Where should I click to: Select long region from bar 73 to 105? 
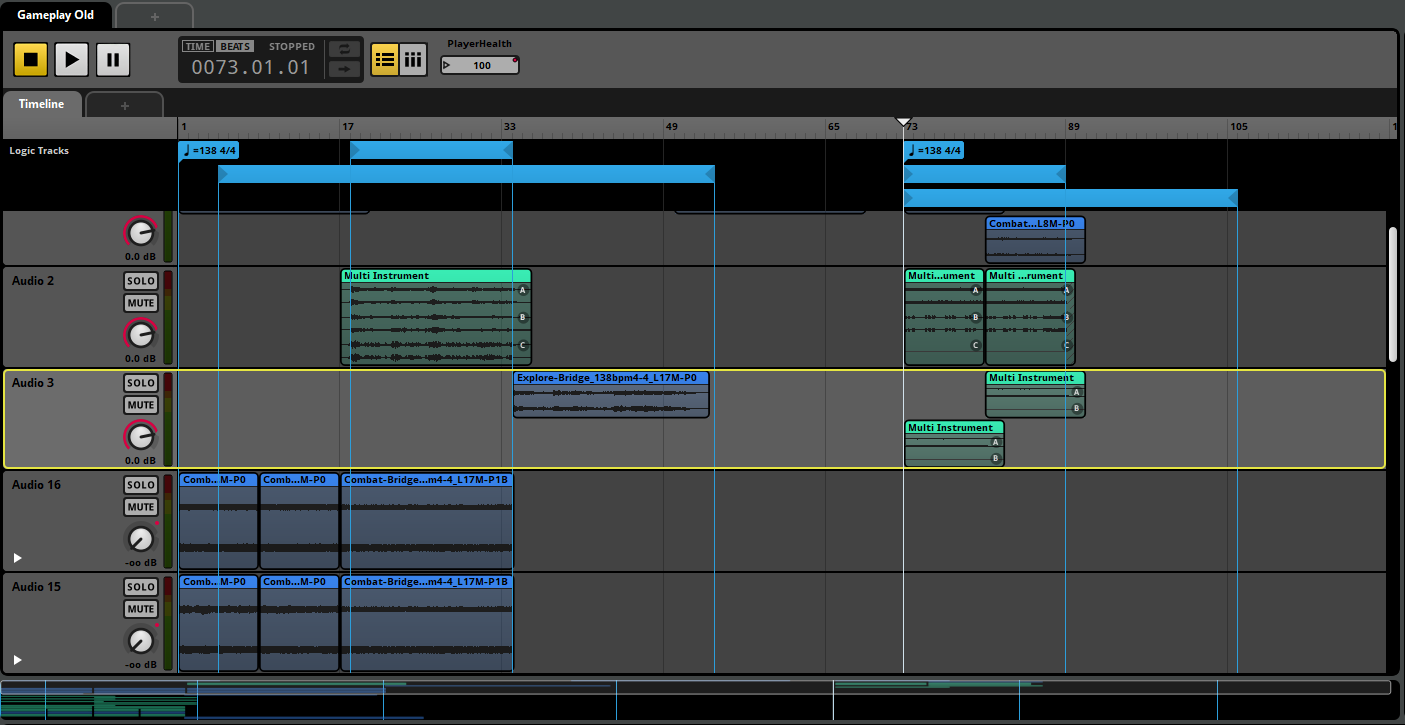click(1070, 199)
